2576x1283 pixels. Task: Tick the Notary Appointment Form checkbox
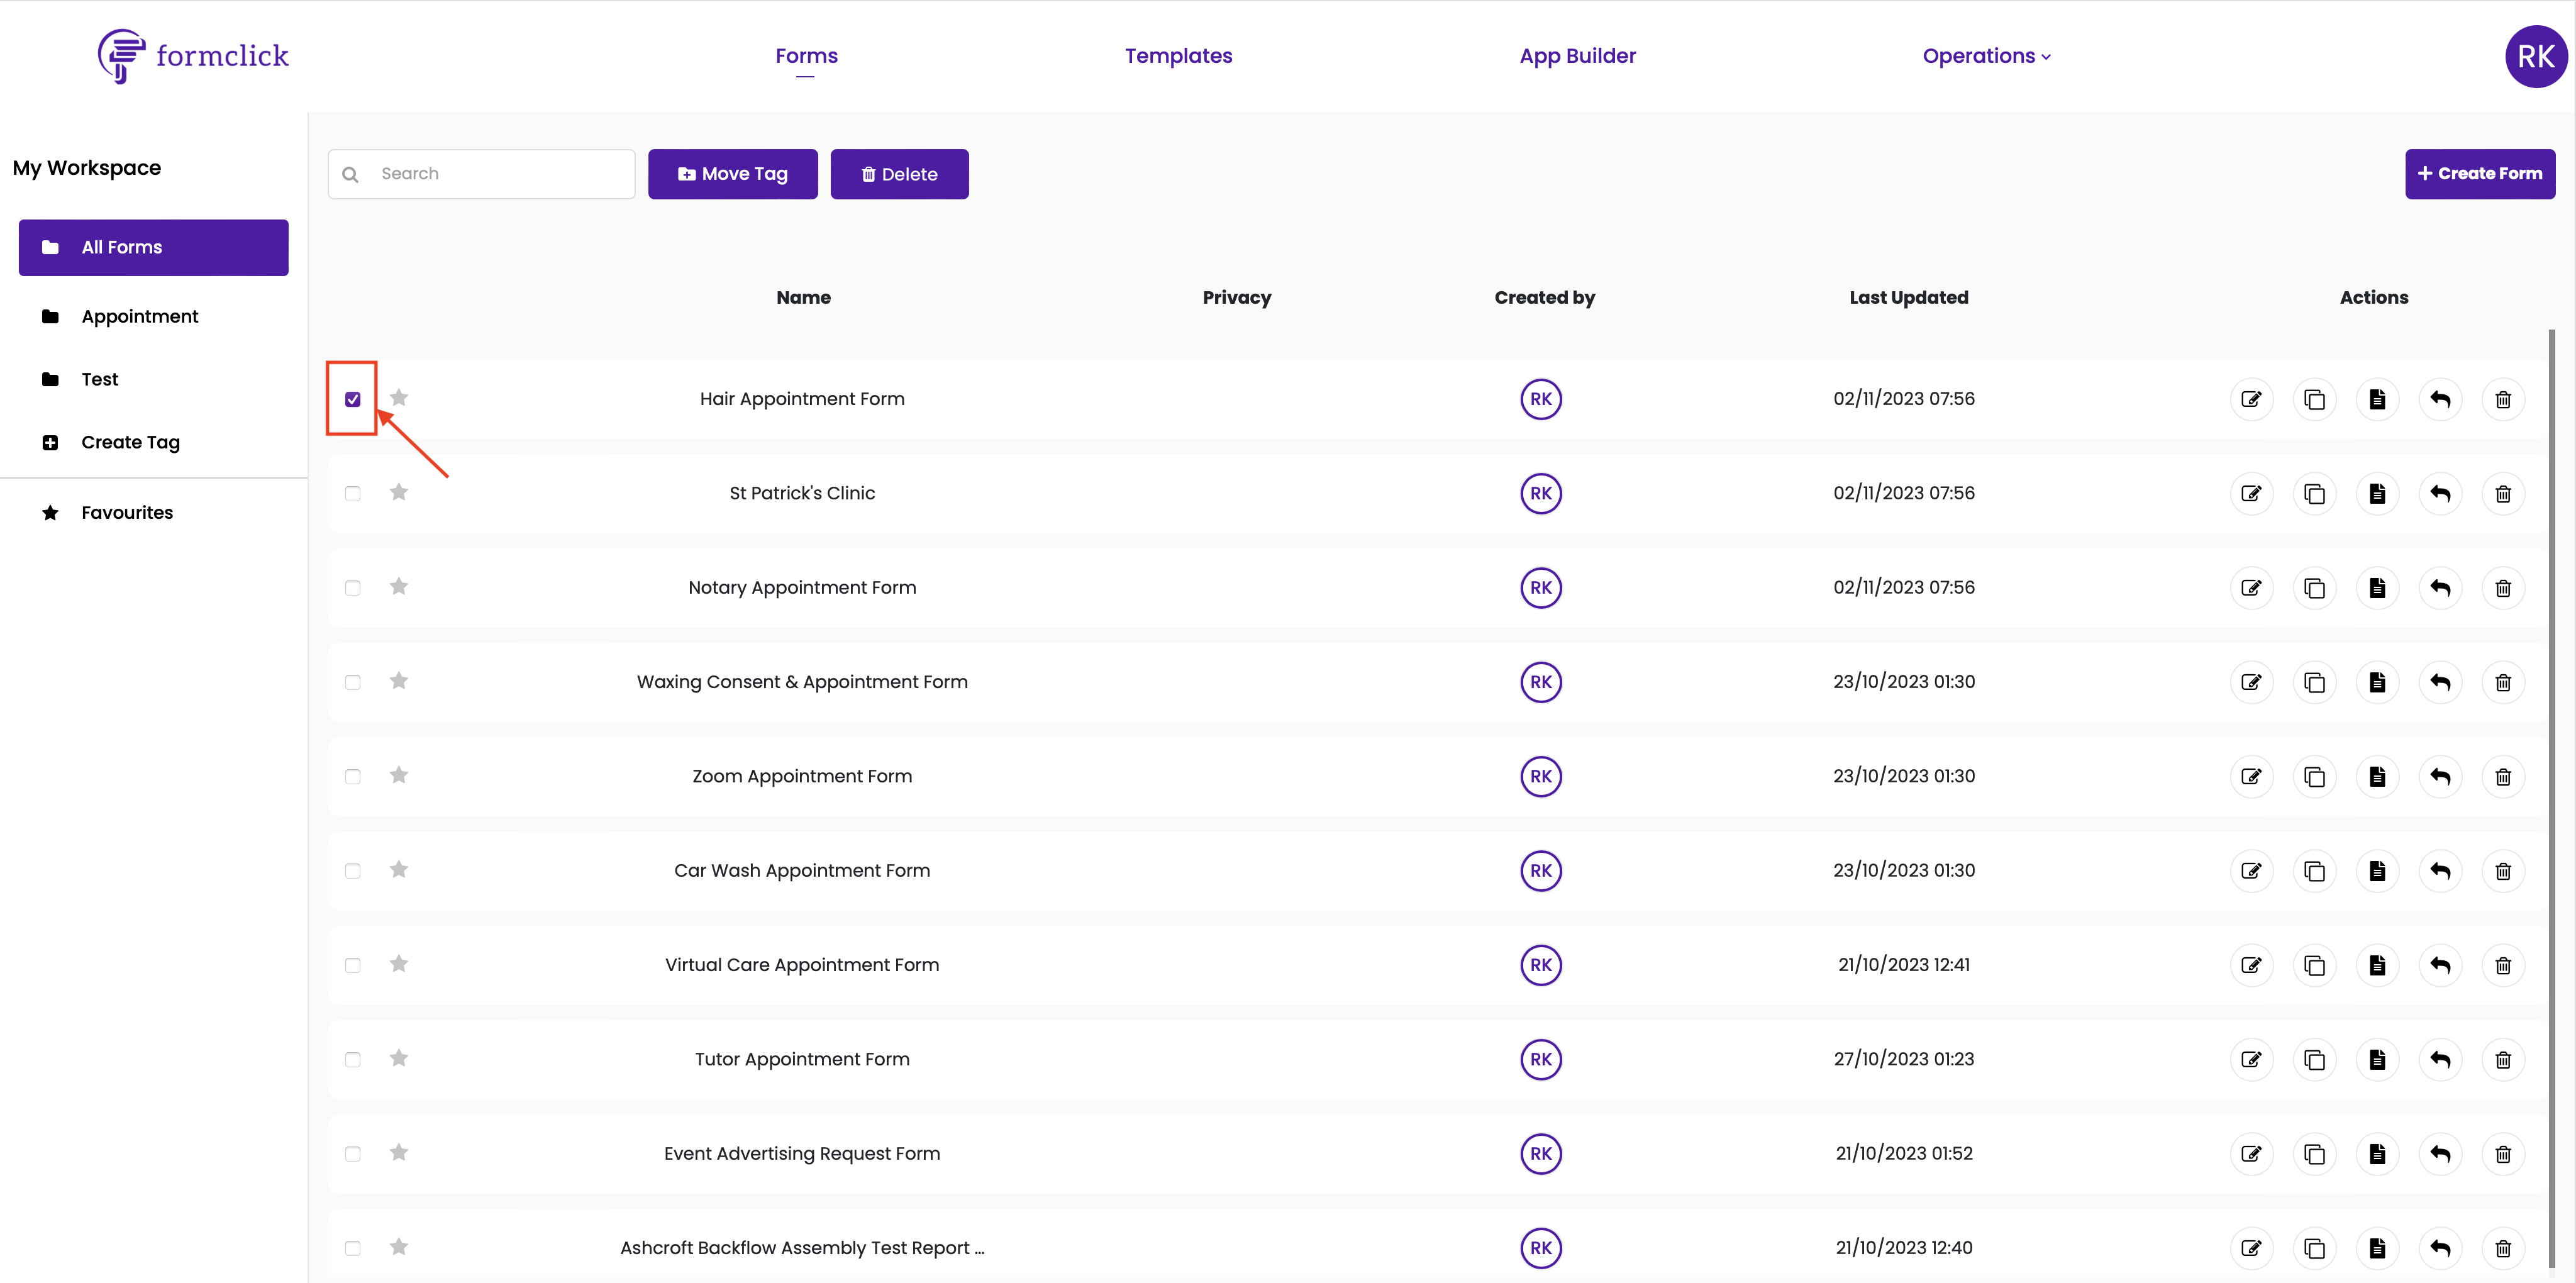tap(353, 588)
